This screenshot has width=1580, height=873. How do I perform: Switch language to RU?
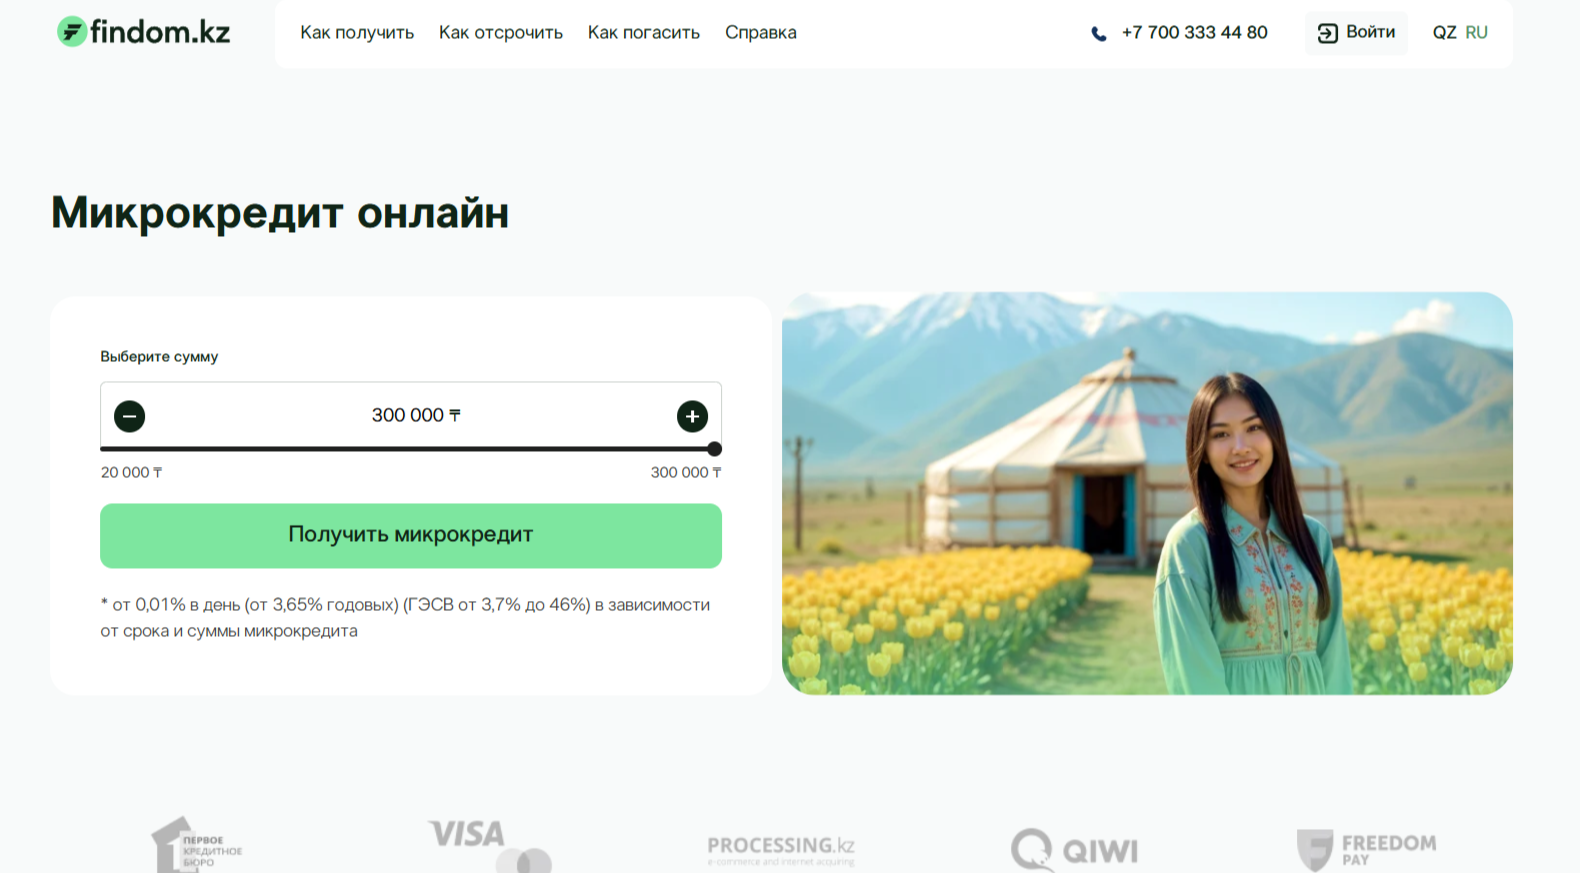1476,33
